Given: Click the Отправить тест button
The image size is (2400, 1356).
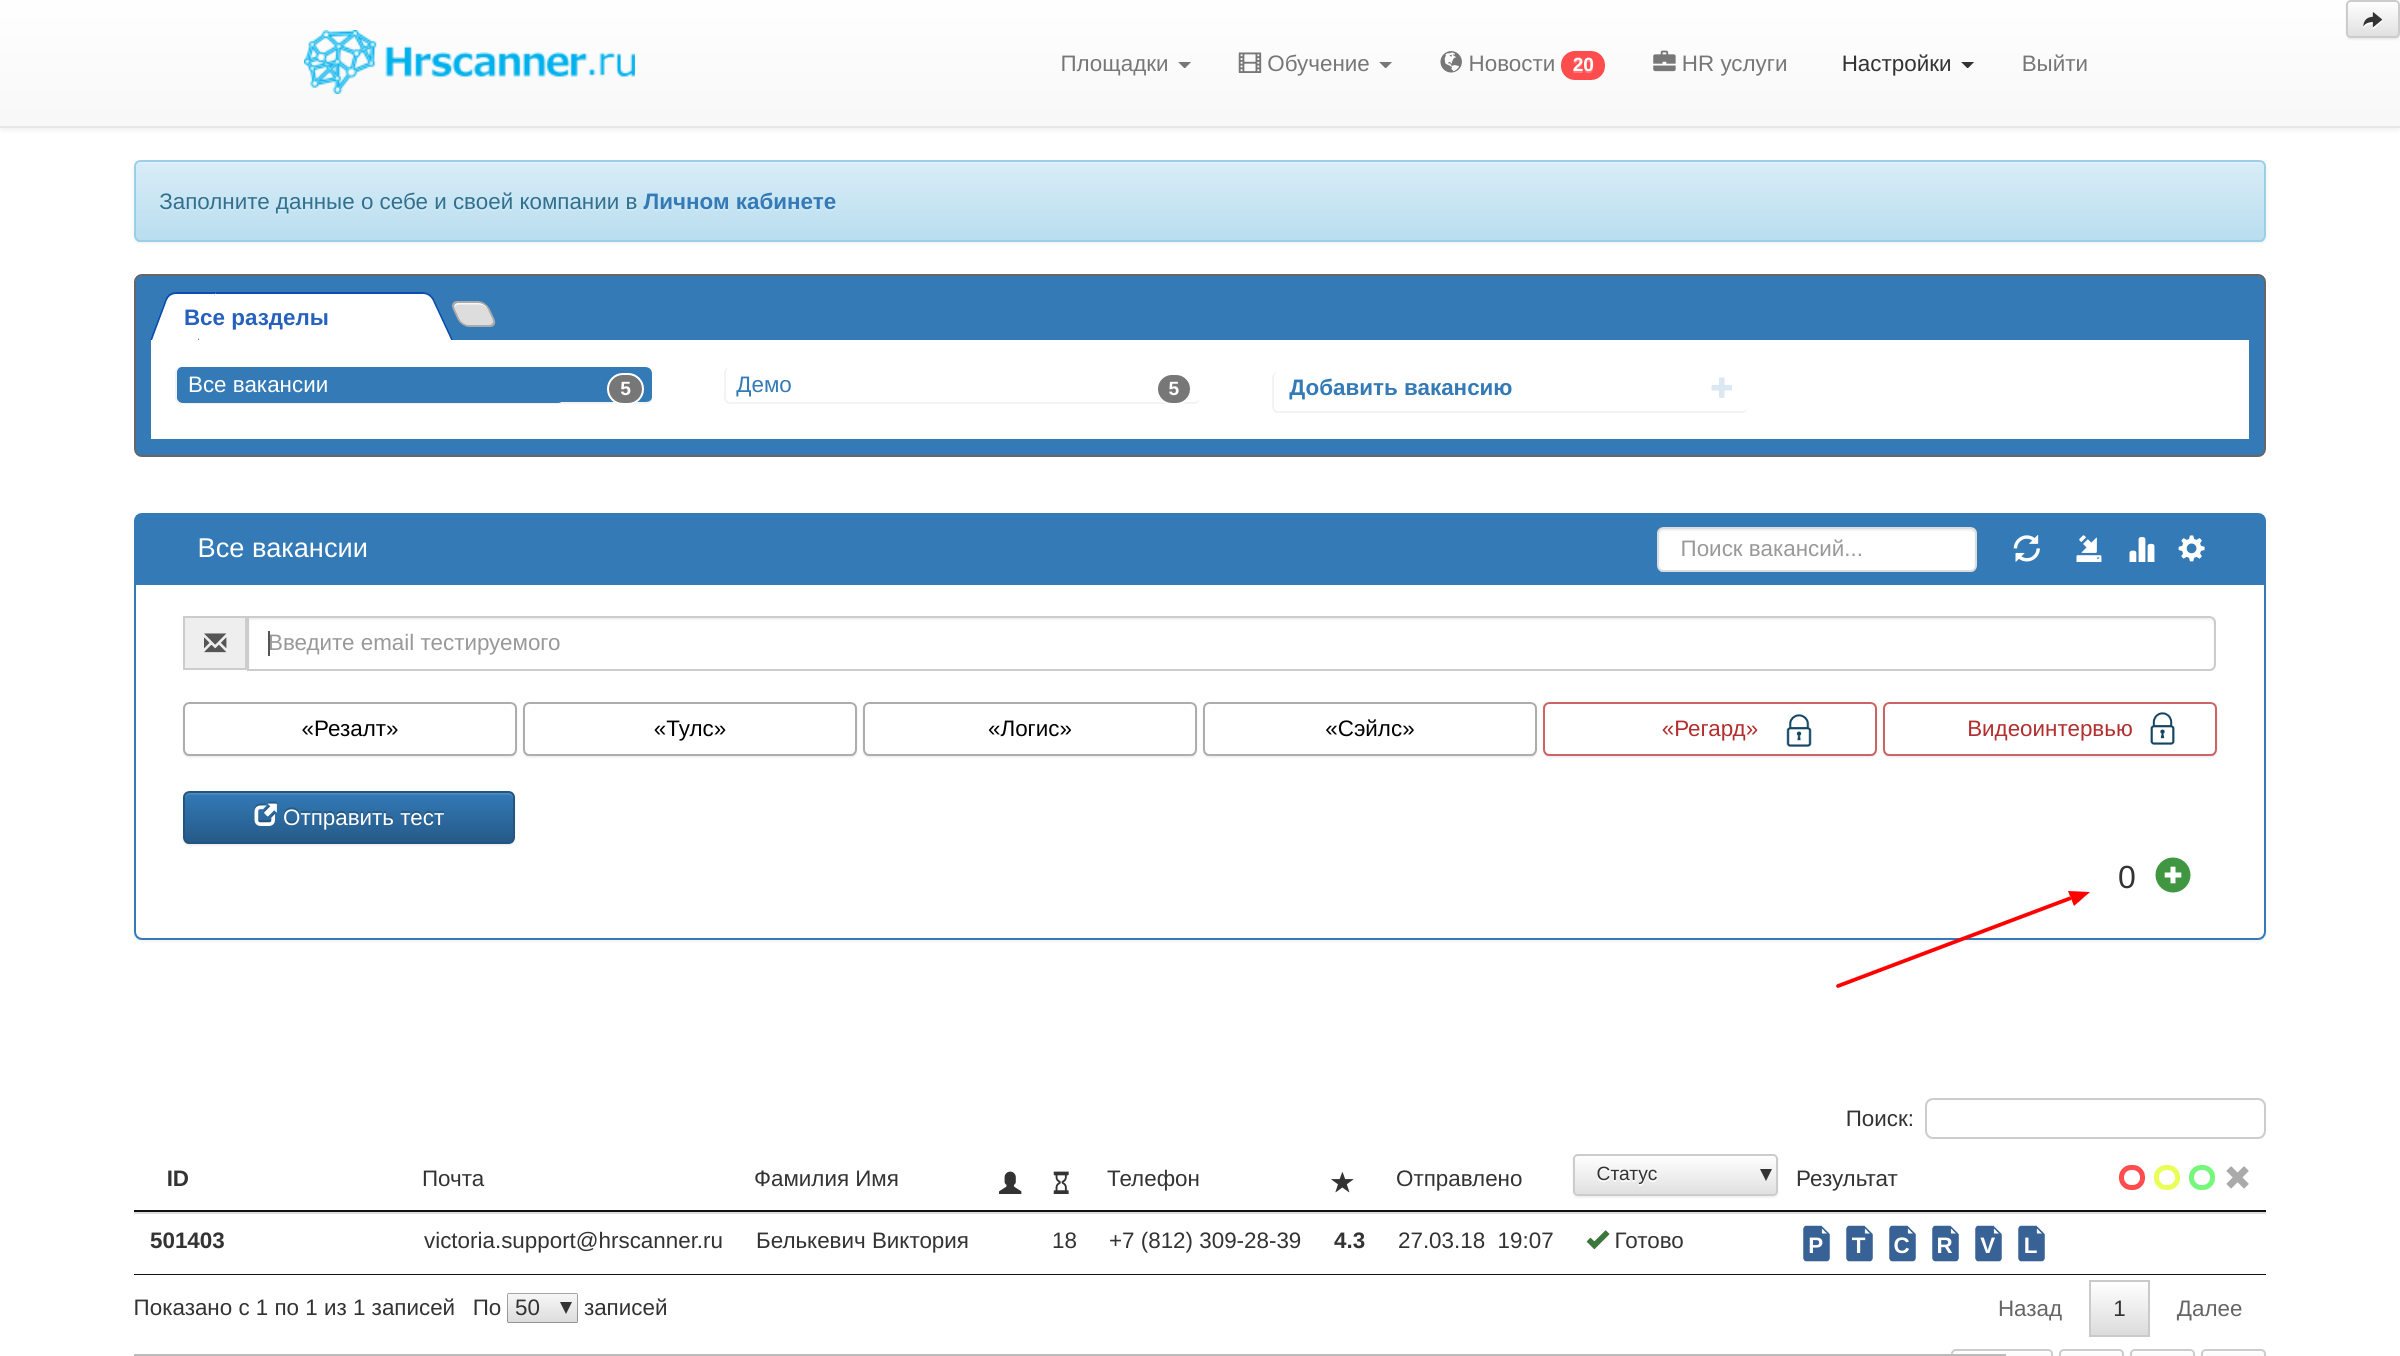Looking at the screenshot, I should click(x=349, y=818).
